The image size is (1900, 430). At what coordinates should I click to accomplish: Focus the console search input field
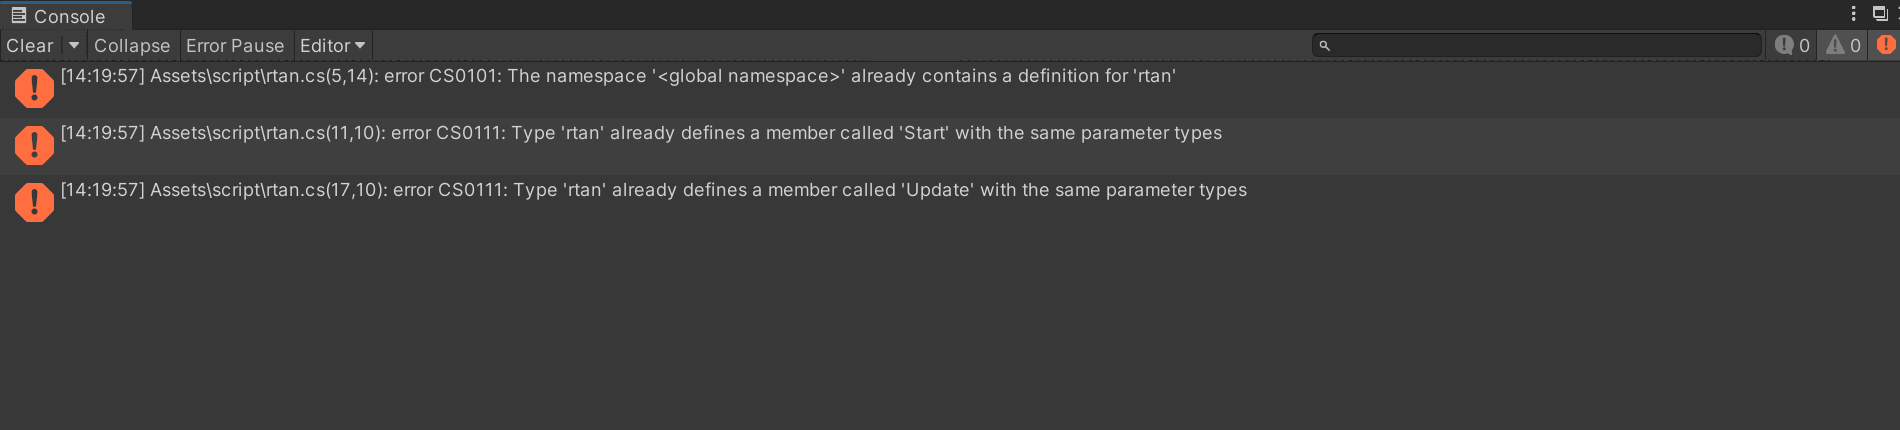pos(1537,46)
